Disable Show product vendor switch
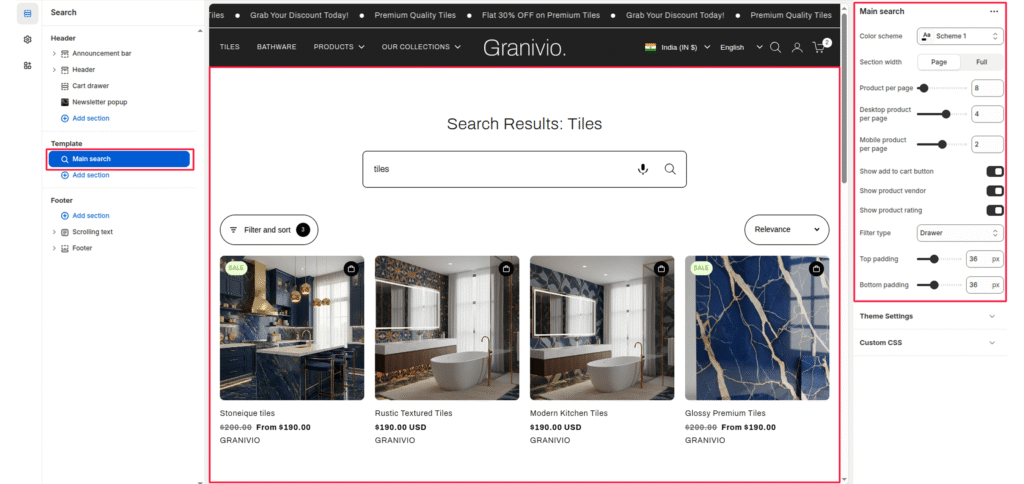This screenshot has height=484, width=1024. pos(994,191)
